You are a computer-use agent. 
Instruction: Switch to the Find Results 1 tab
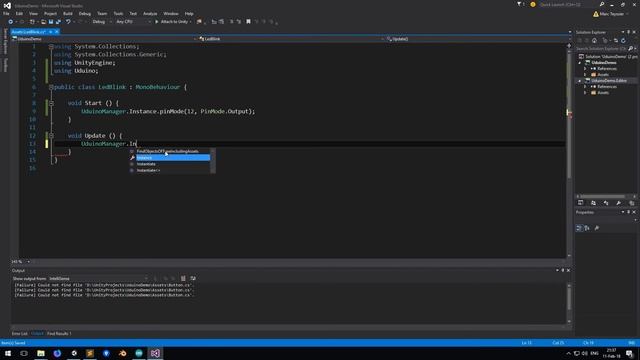[59, 333]
